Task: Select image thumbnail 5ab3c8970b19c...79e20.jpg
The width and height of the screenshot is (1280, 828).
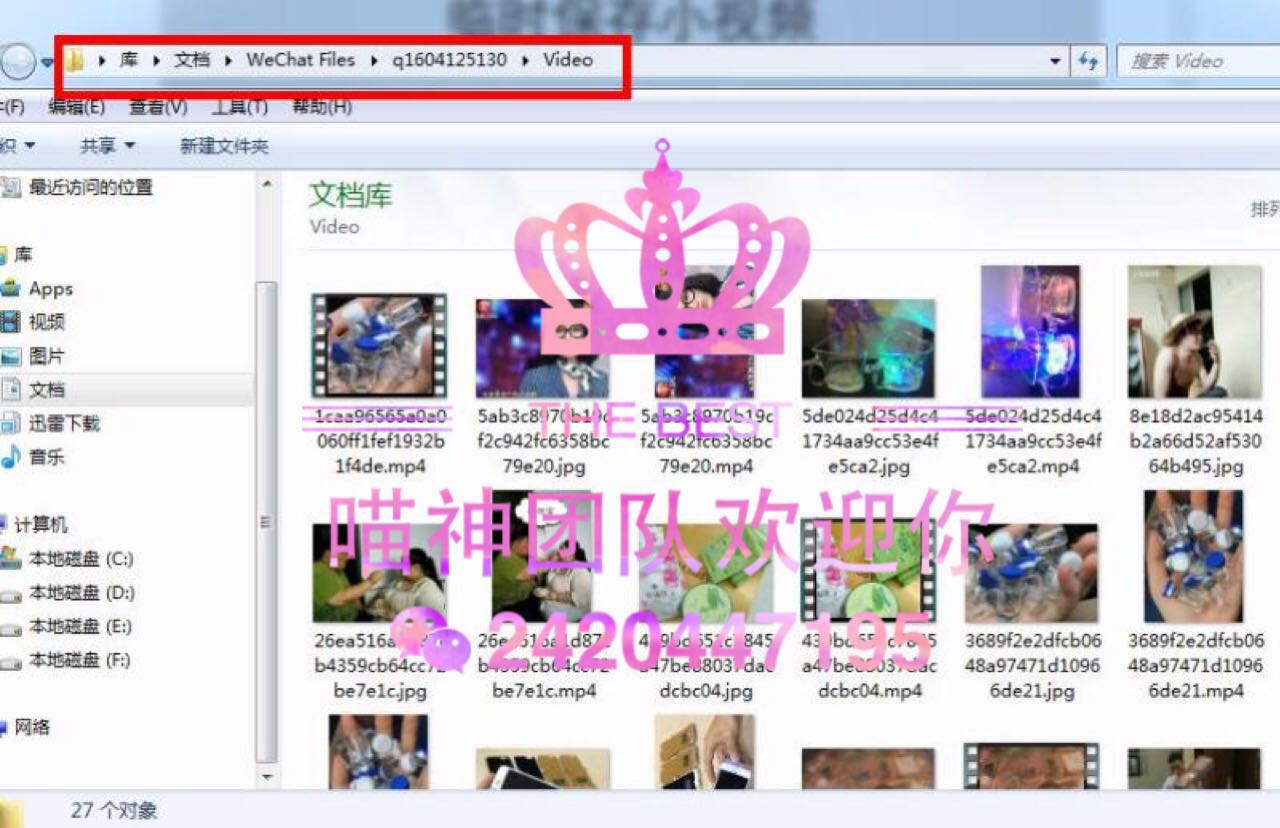Action: (x=542, y=348)
